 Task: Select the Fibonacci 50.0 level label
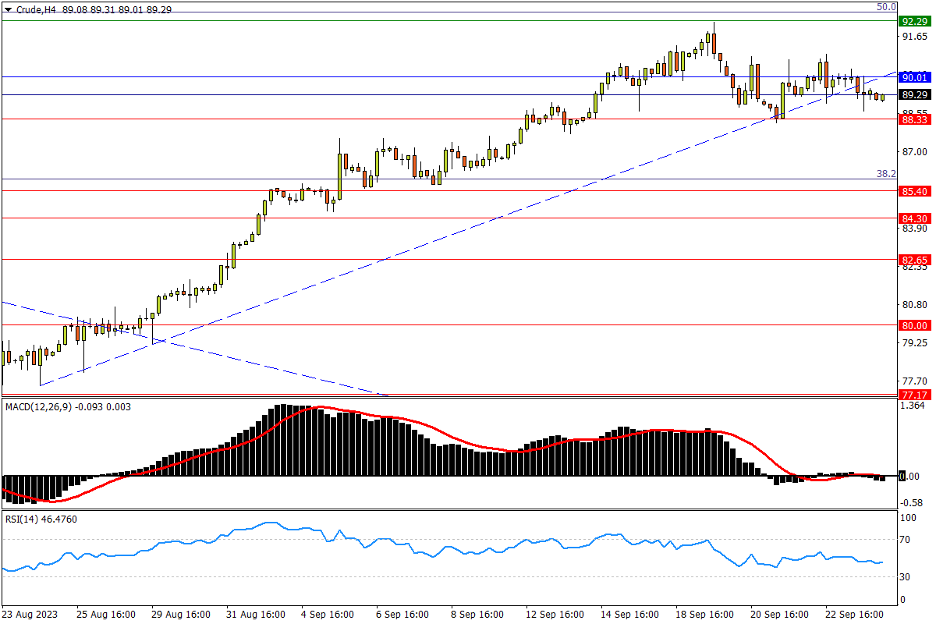point(885,7)
